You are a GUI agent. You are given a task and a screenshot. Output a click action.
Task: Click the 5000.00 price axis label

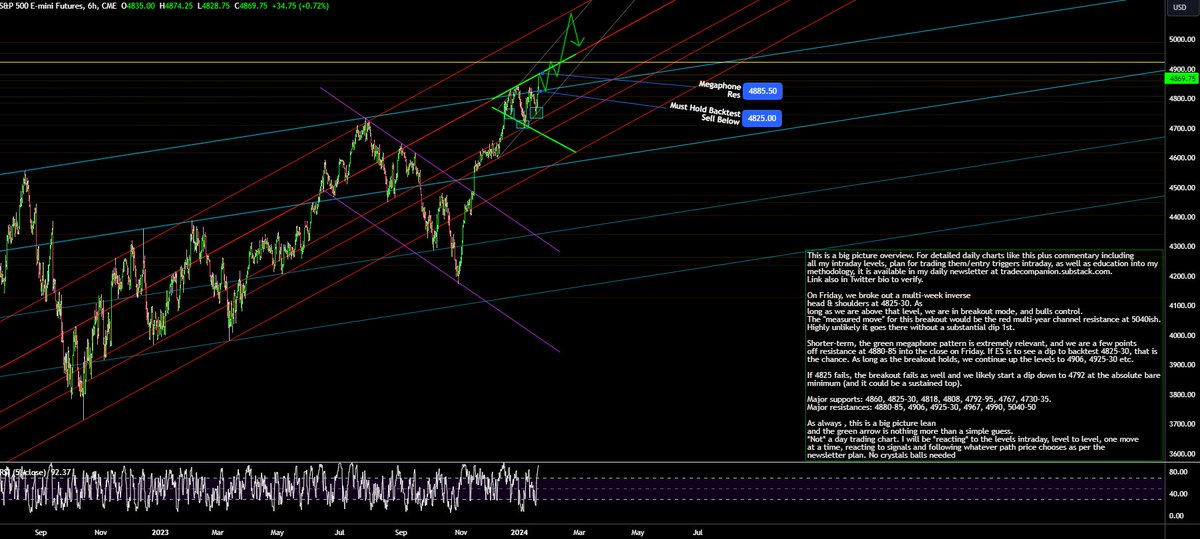[x=1181, y=39]
